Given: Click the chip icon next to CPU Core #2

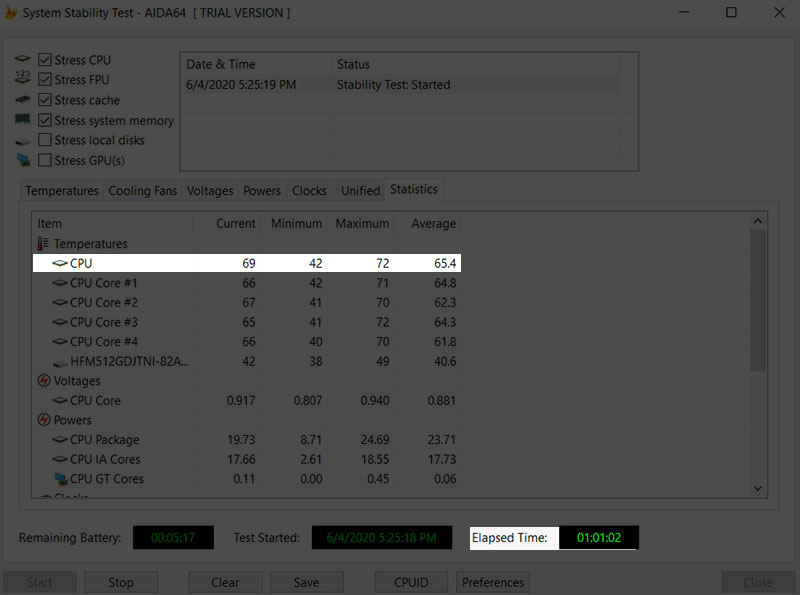Looking at the screenshot, I should click(x=60, y=303).
